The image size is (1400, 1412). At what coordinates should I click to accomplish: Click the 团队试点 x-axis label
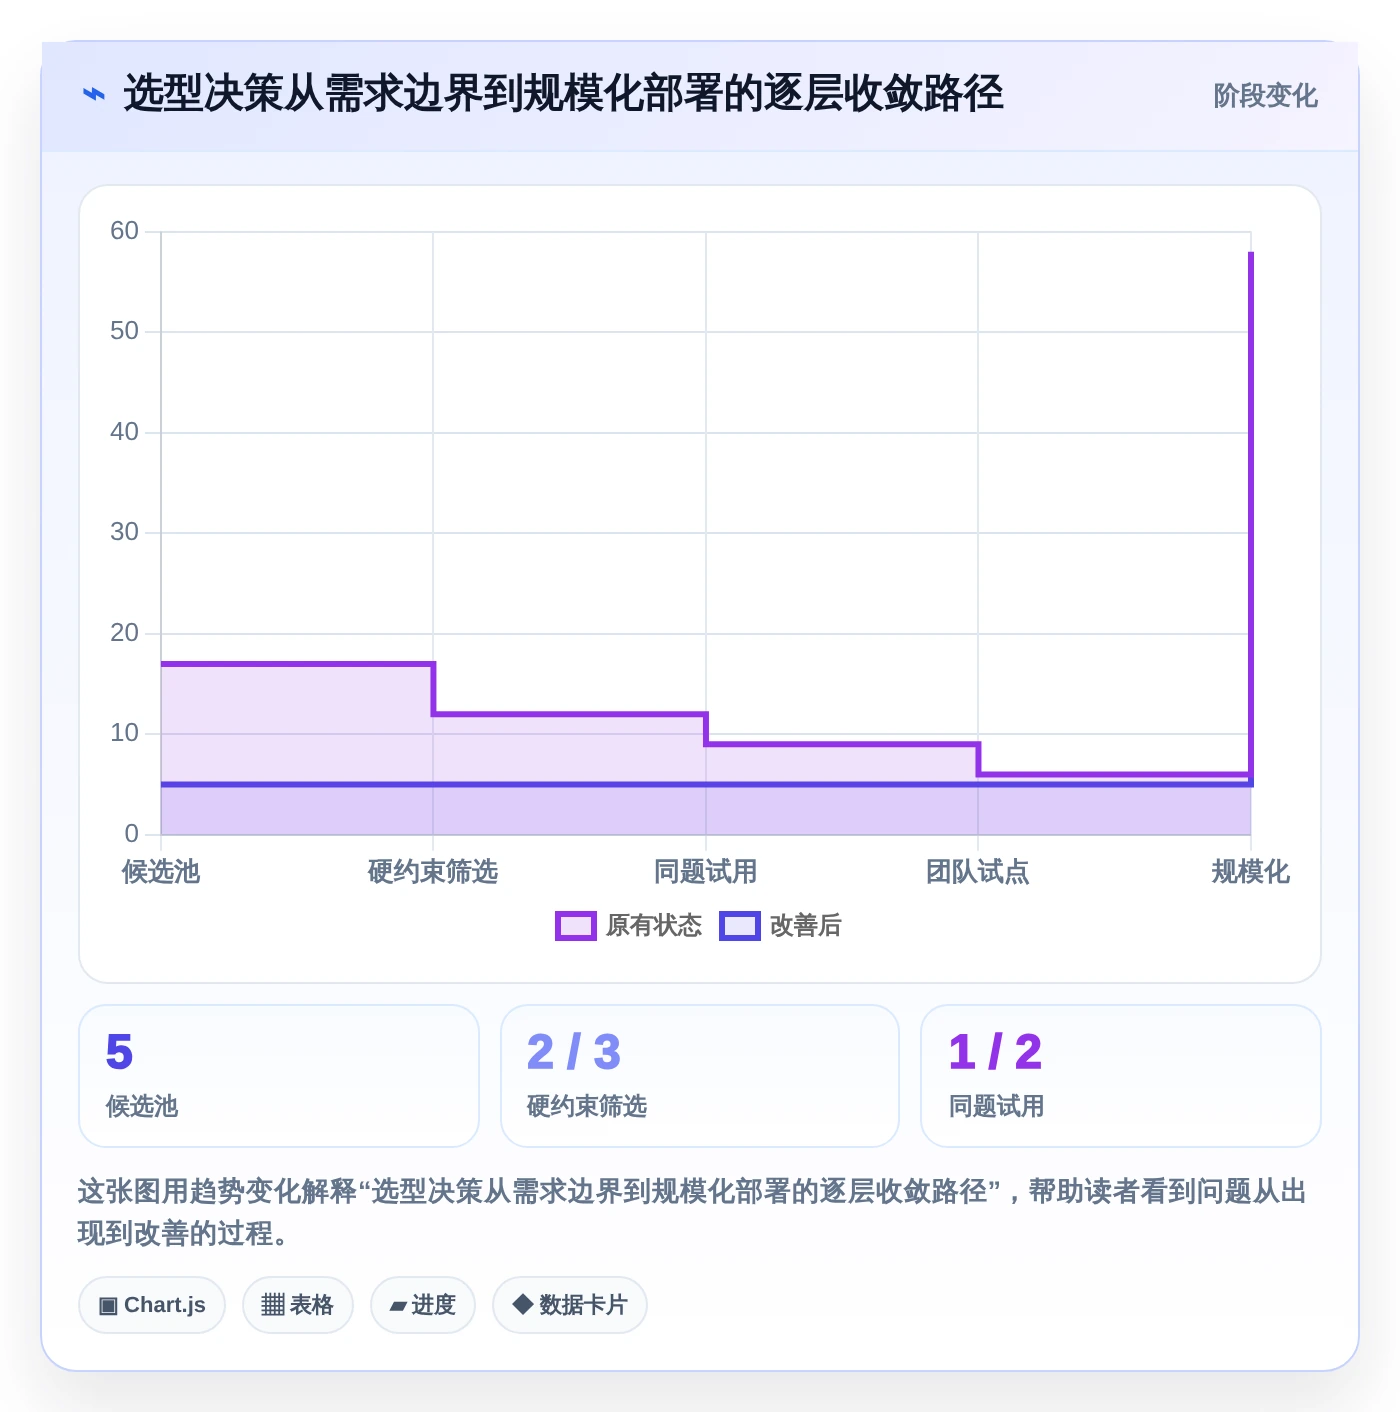(978, 872)
